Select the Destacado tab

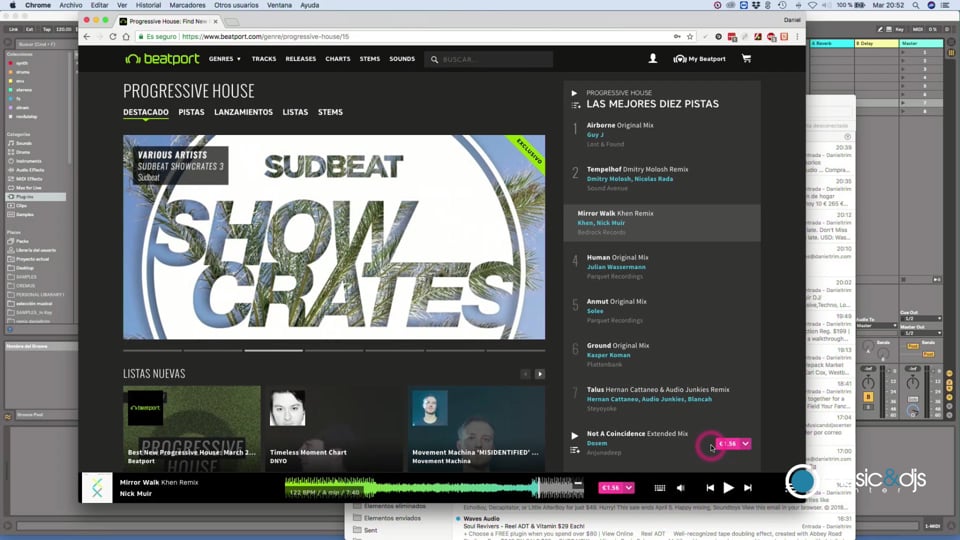pos(146,112)
